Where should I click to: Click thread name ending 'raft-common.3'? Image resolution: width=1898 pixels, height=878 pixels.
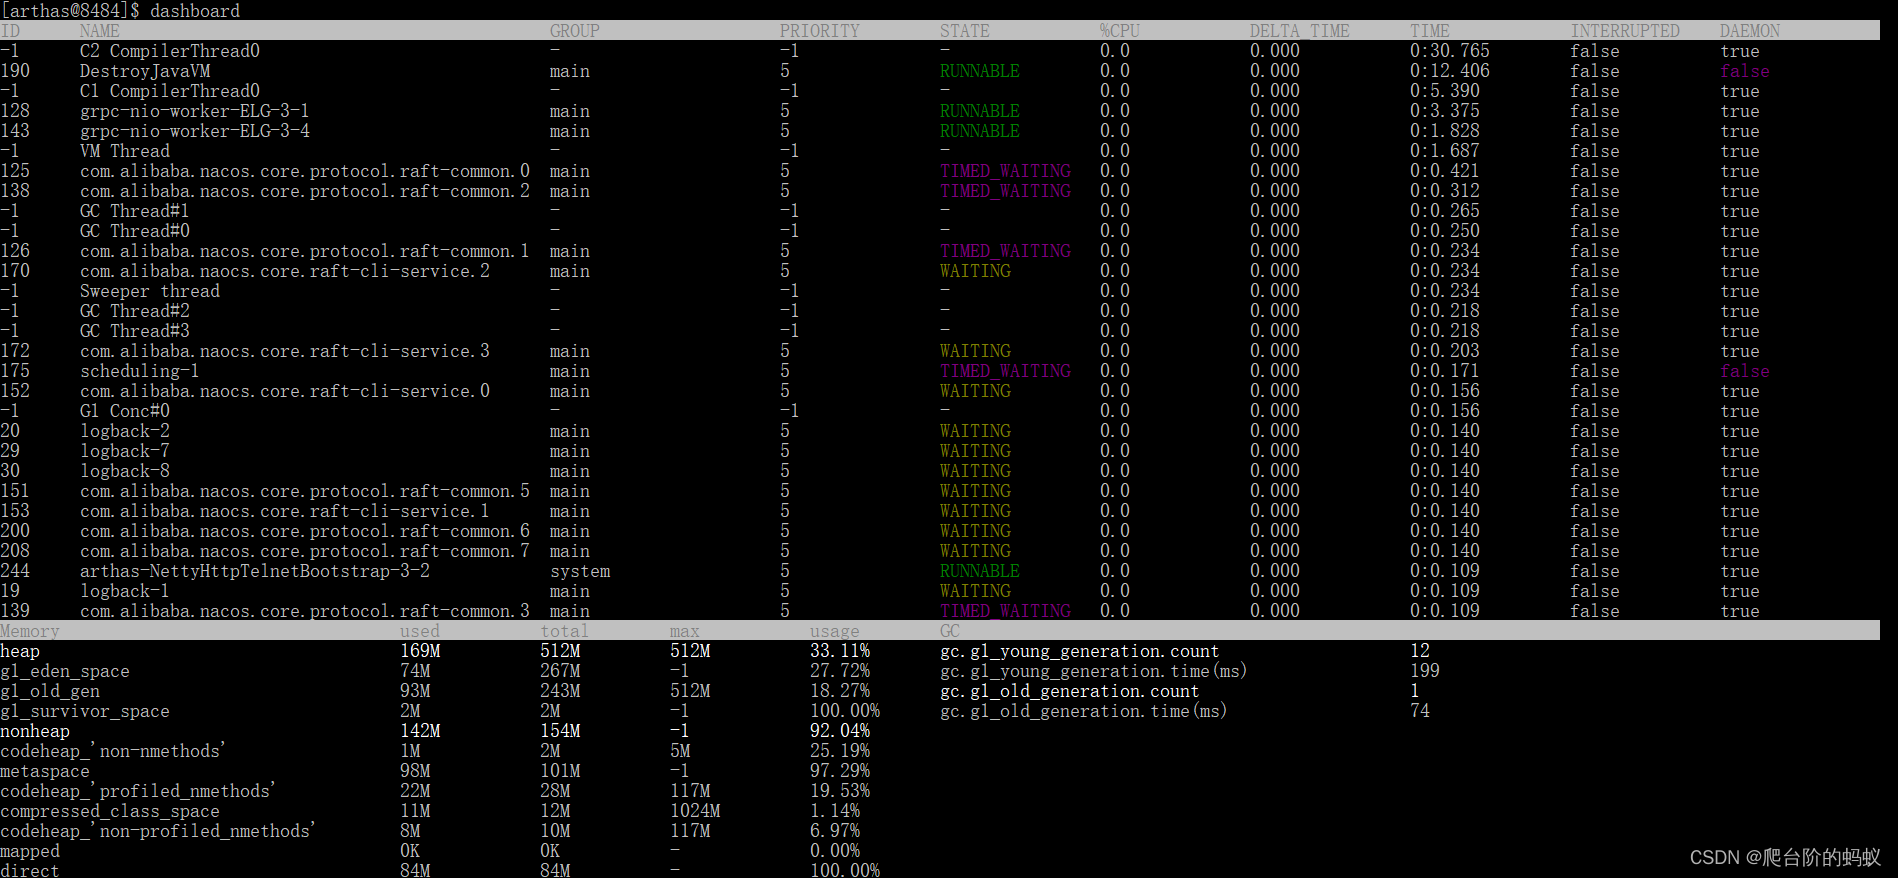tap(305, 611)
